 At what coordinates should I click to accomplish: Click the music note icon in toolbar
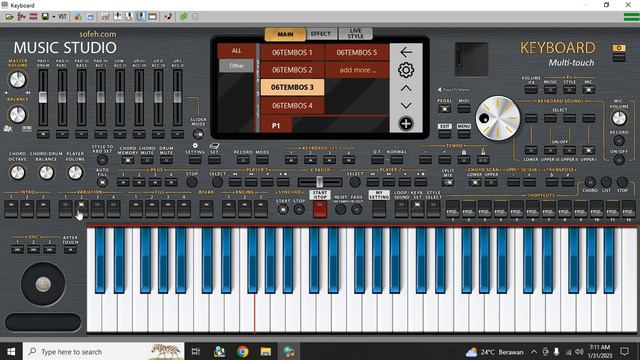[168, 17]
